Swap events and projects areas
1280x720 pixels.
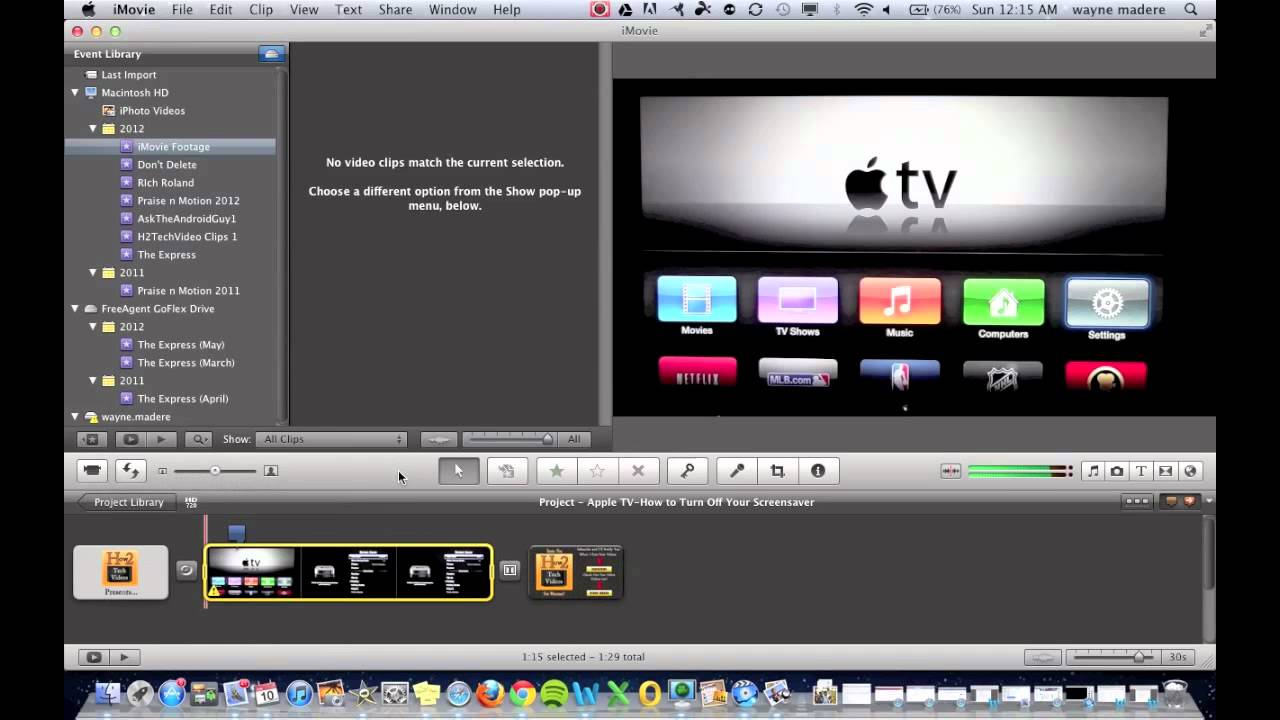tap(129, 470)
